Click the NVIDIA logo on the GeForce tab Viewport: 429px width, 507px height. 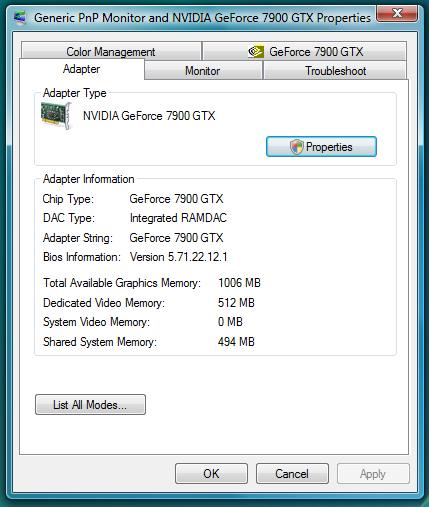click(256, 52)
